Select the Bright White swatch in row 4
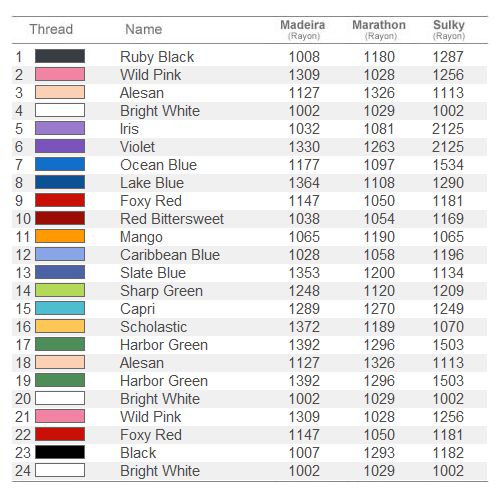Screen dimensions: 500x492 click(60, 110)
